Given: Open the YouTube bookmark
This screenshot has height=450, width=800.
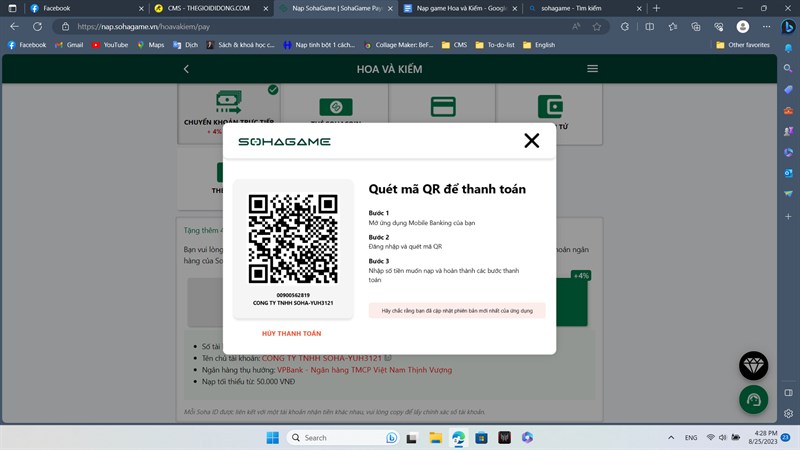Looking at the screenshot, I should (x=110, y=45).
